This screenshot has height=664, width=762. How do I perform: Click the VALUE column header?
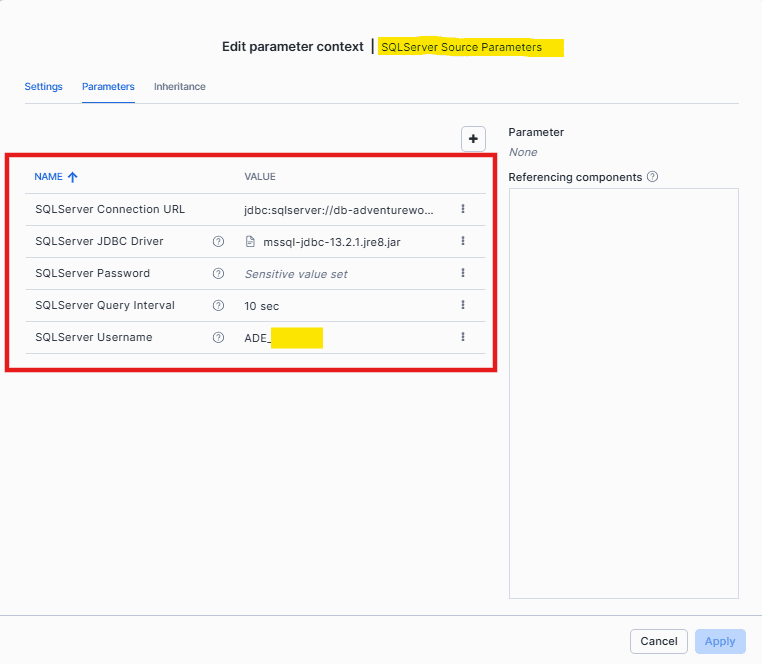260,176
